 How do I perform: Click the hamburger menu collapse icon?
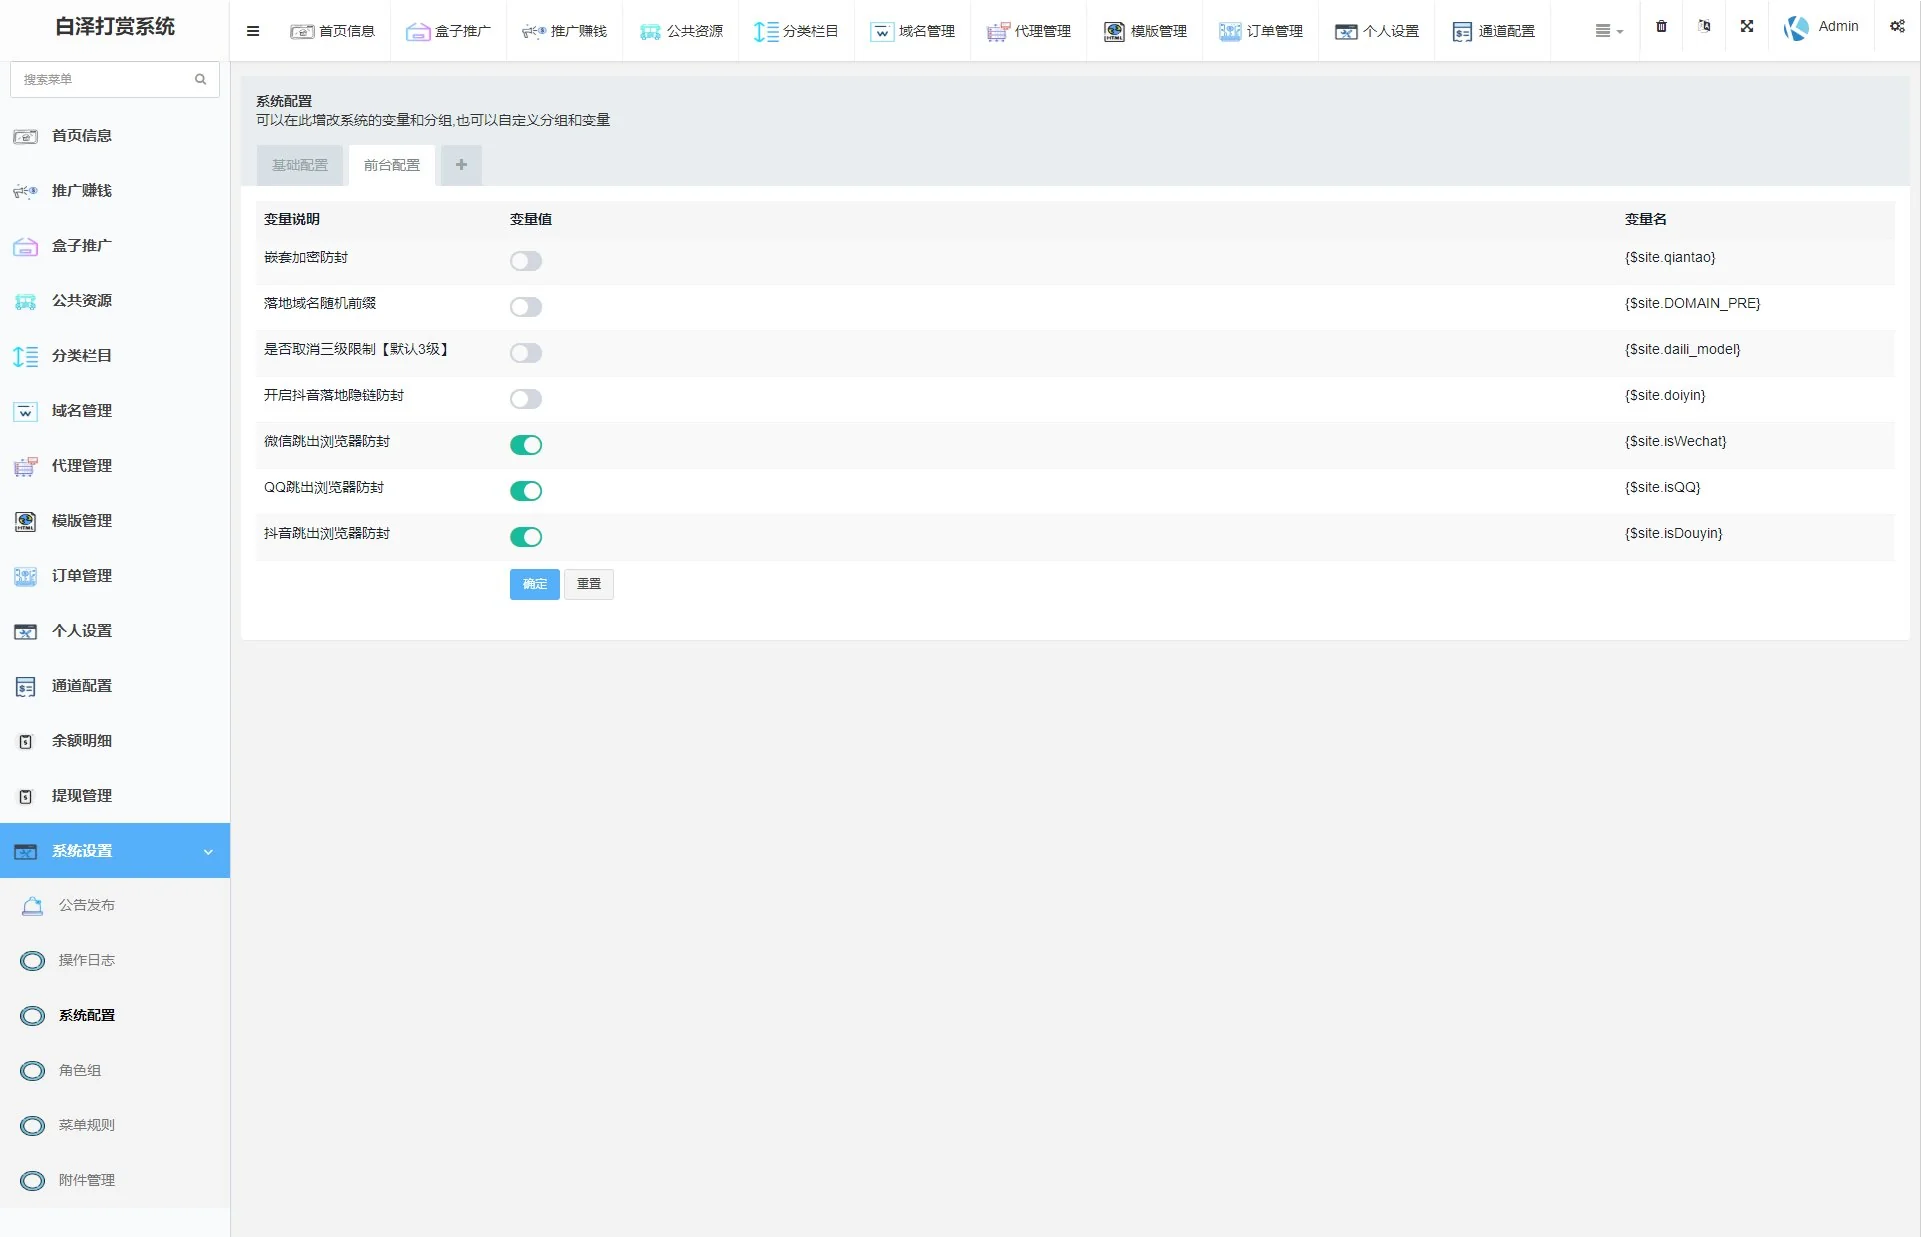click(253, 31)
